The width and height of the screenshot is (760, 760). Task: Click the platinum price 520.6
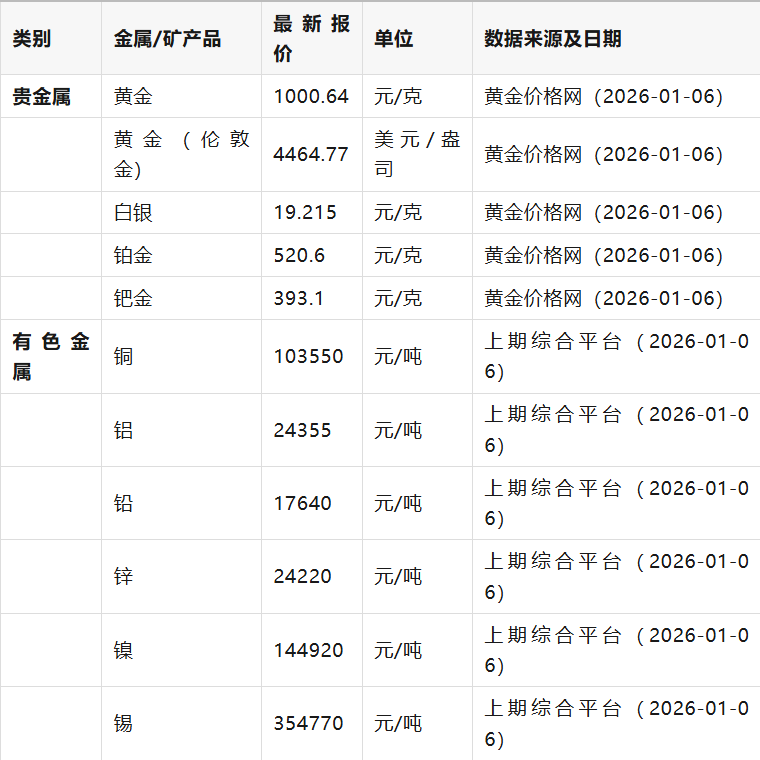299,255
